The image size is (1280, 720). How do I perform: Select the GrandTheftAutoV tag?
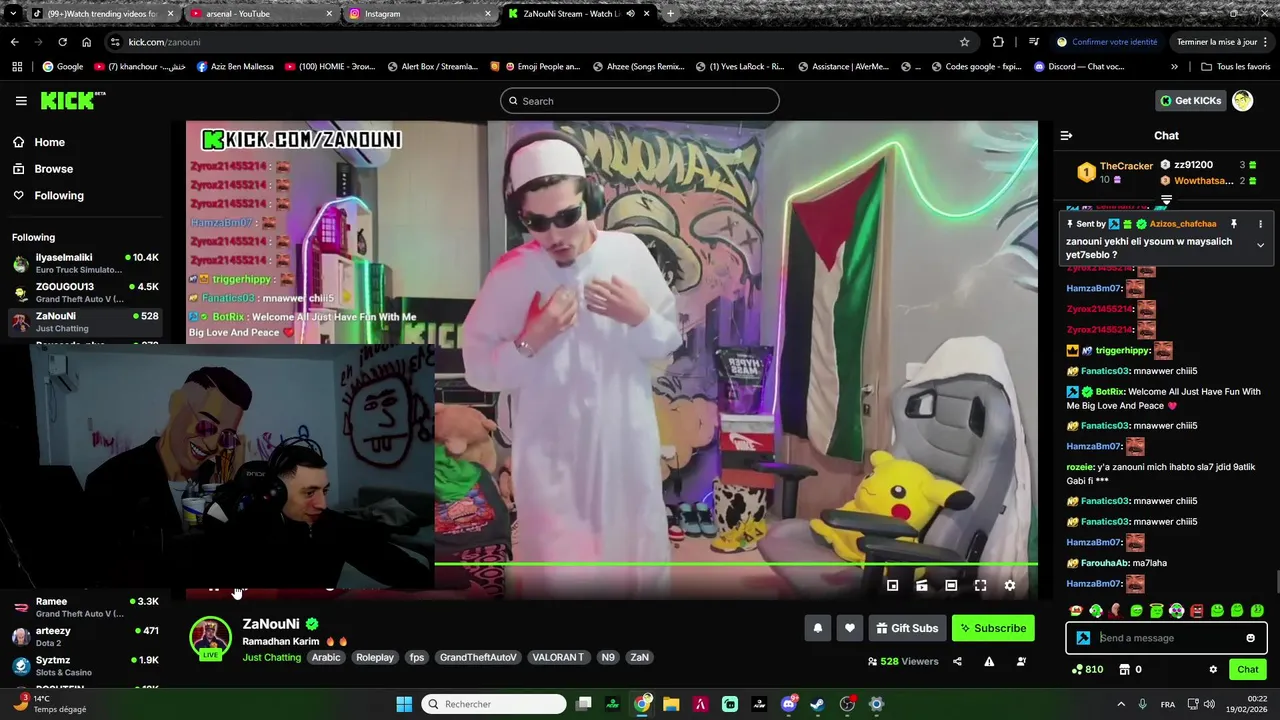(x=478, y=657)
